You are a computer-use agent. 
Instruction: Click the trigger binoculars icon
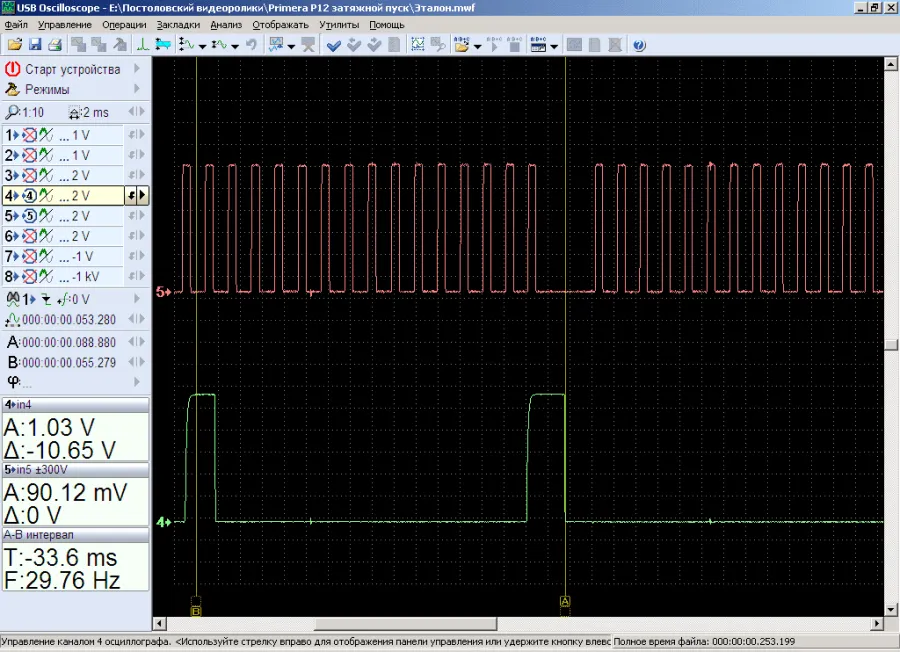(13, 299)
